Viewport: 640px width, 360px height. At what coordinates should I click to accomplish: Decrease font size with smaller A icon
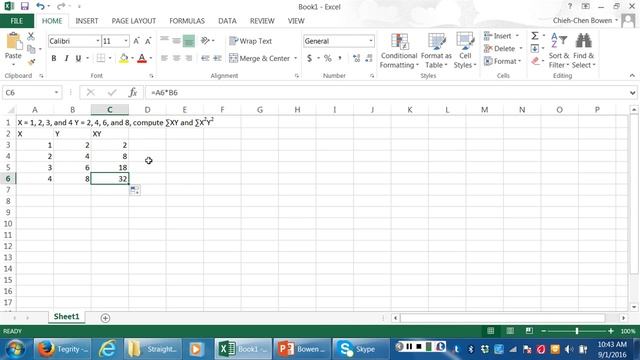pos(148,41)
